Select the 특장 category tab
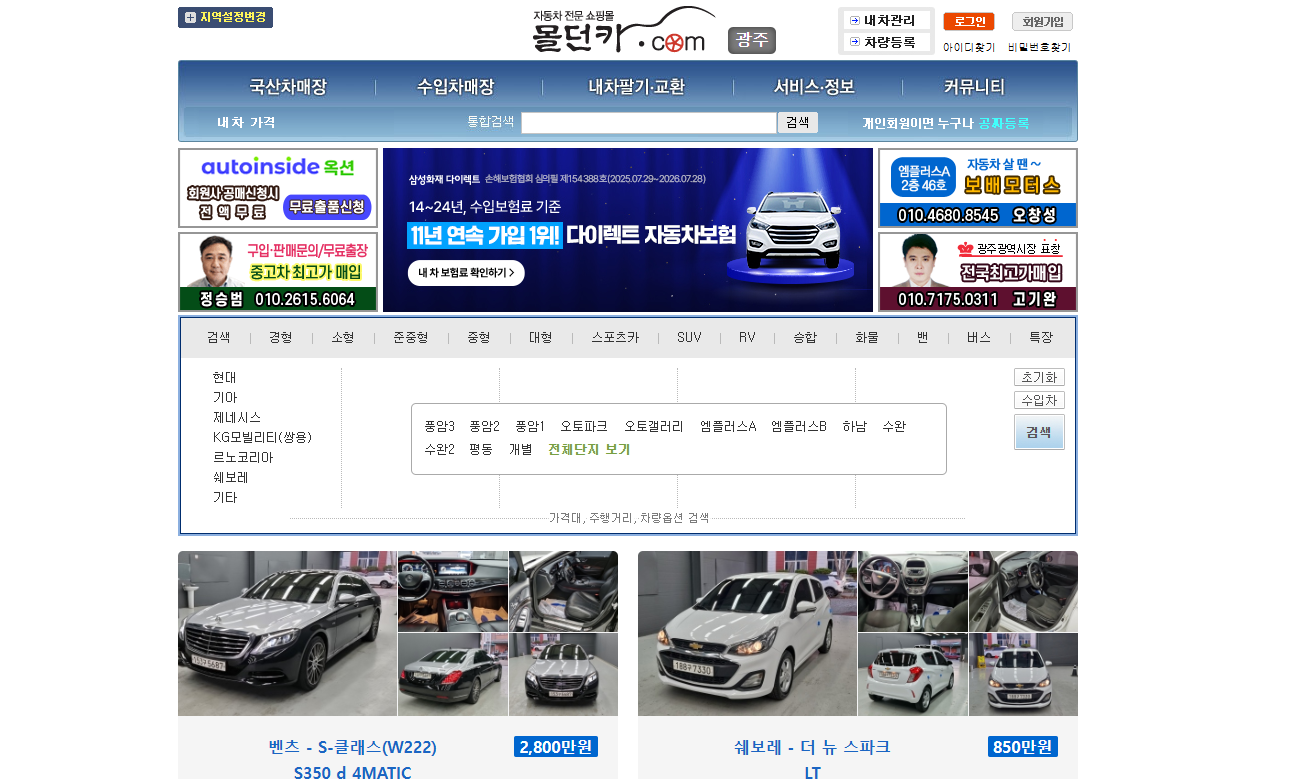The height and width of the screenshot is (779, 1313). pos(1040,338)
